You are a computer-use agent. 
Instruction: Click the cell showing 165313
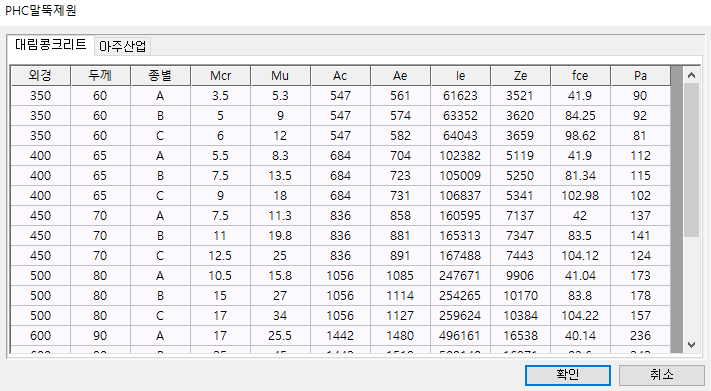(x=461, y=235)
